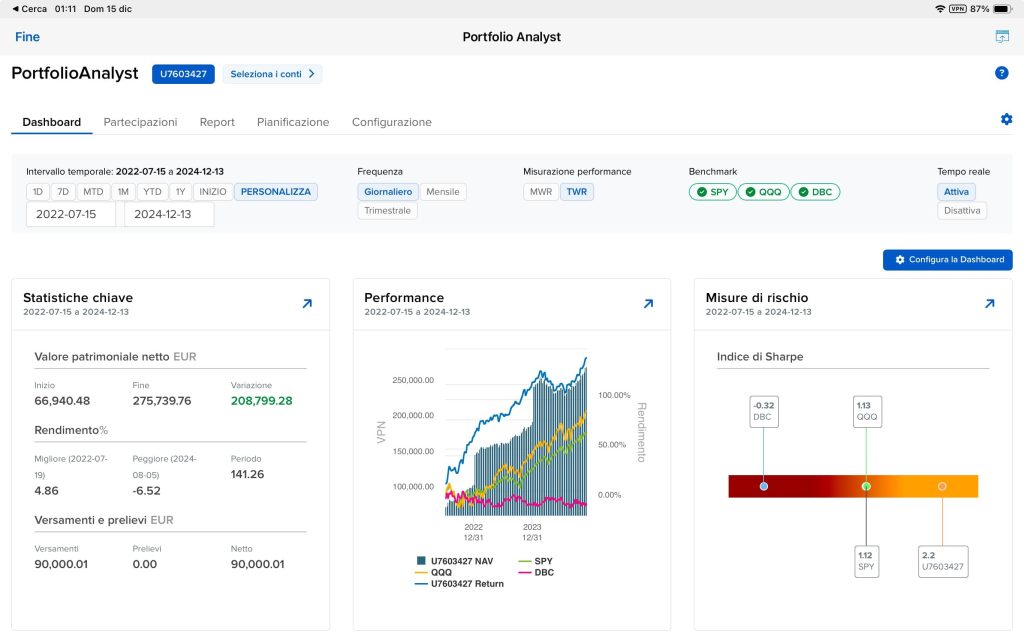
Task: Click the help question mark icon
Action: click(1001, 73)
